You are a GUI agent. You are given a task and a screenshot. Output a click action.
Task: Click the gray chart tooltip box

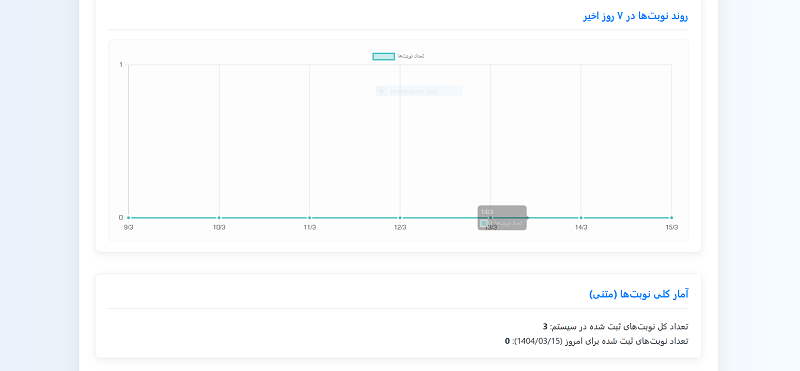502,218
